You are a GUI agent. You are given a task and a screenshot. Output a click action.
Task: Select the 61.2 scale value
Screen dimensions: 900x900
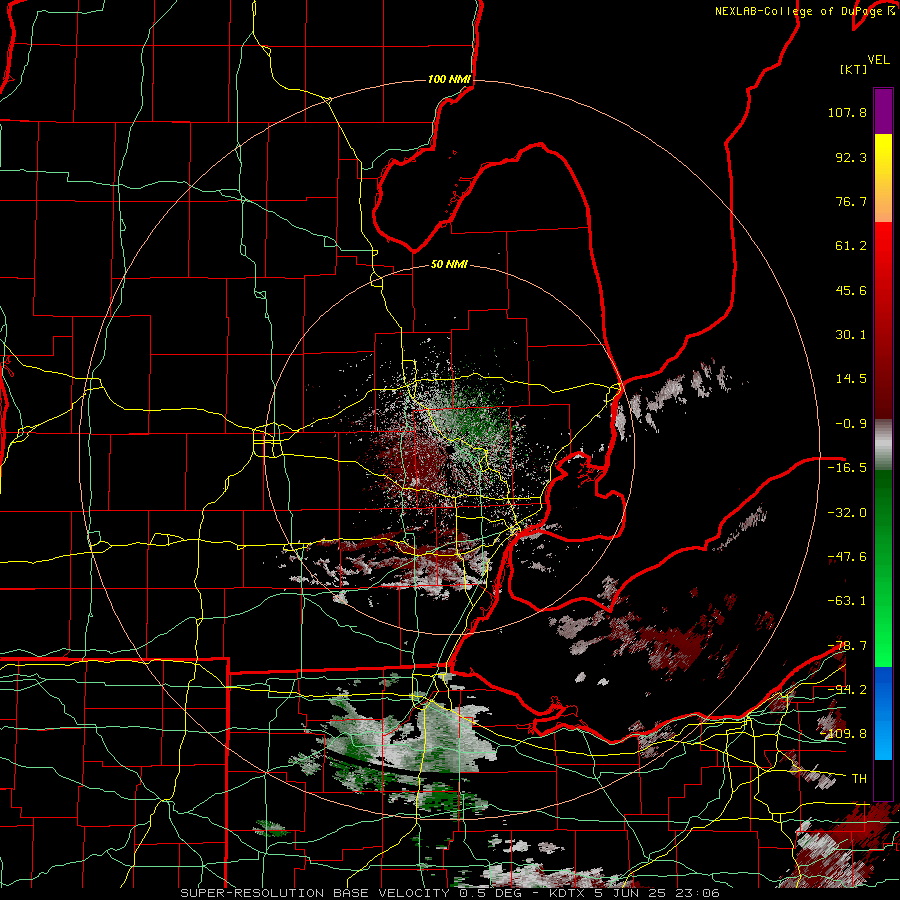(x=851, y=246)
